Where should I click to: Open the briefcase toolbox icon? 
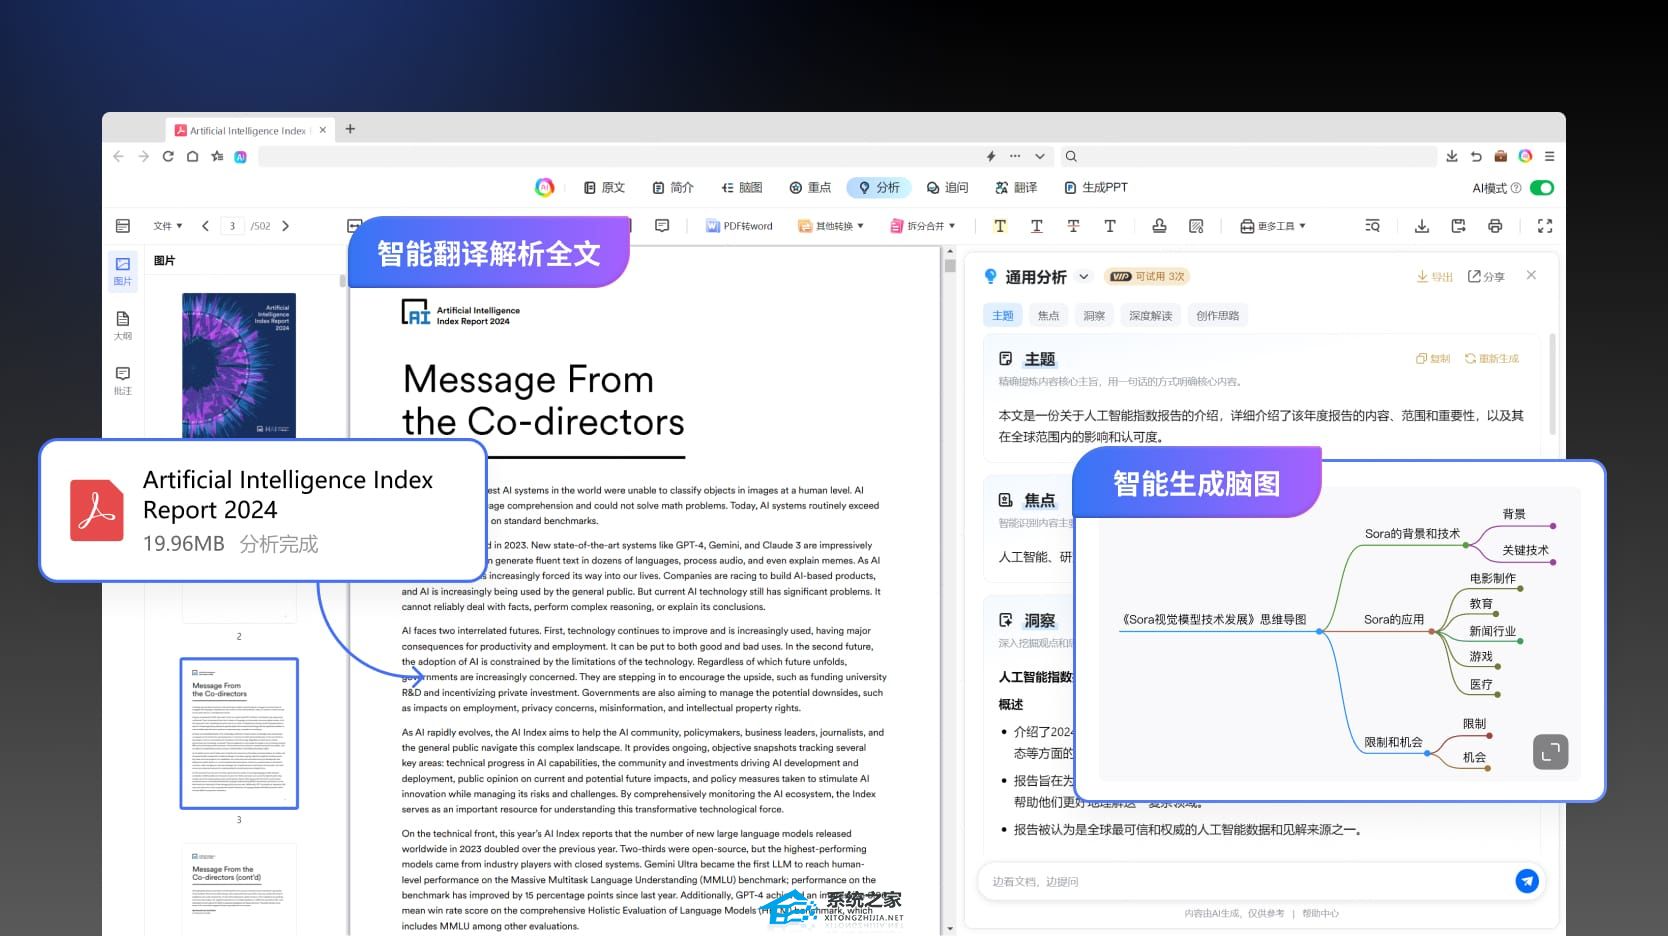click(x=1501, y=156)
